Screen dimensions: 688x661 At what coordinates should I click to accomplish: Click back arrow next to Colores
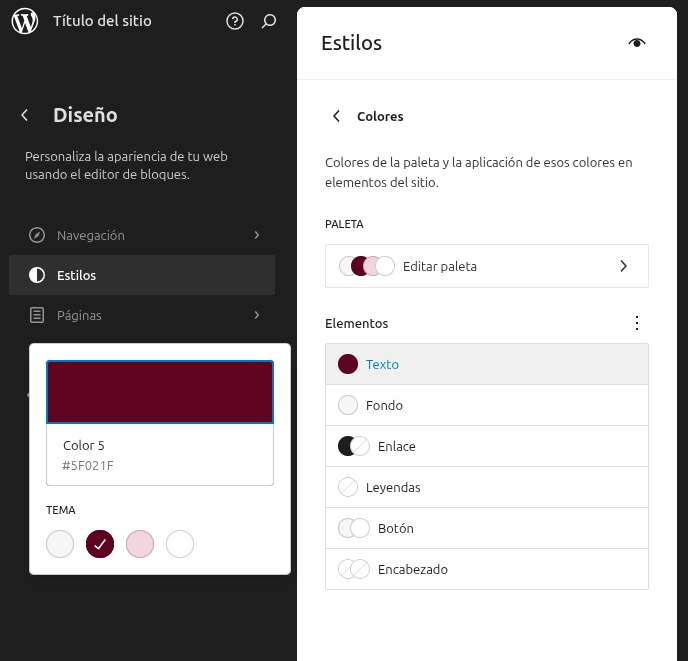point(337,116)
